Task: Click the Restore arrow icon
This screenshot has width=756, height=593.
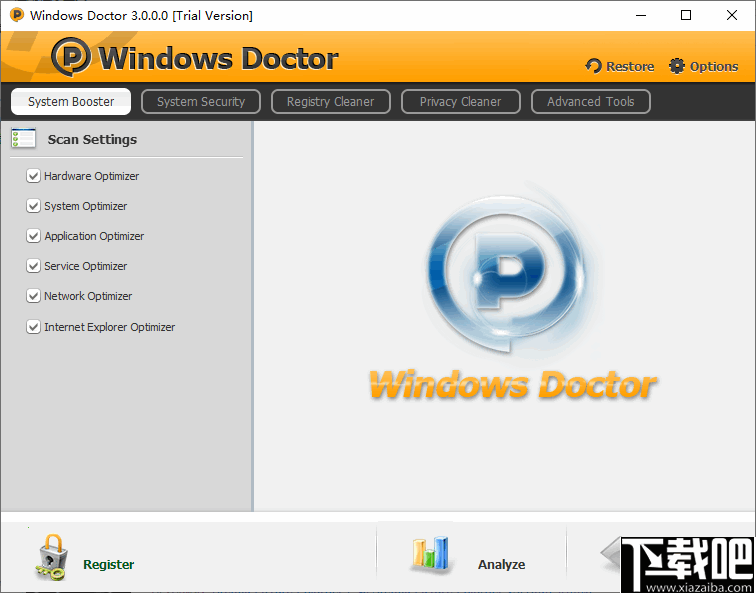Action: tap(594, 66)
